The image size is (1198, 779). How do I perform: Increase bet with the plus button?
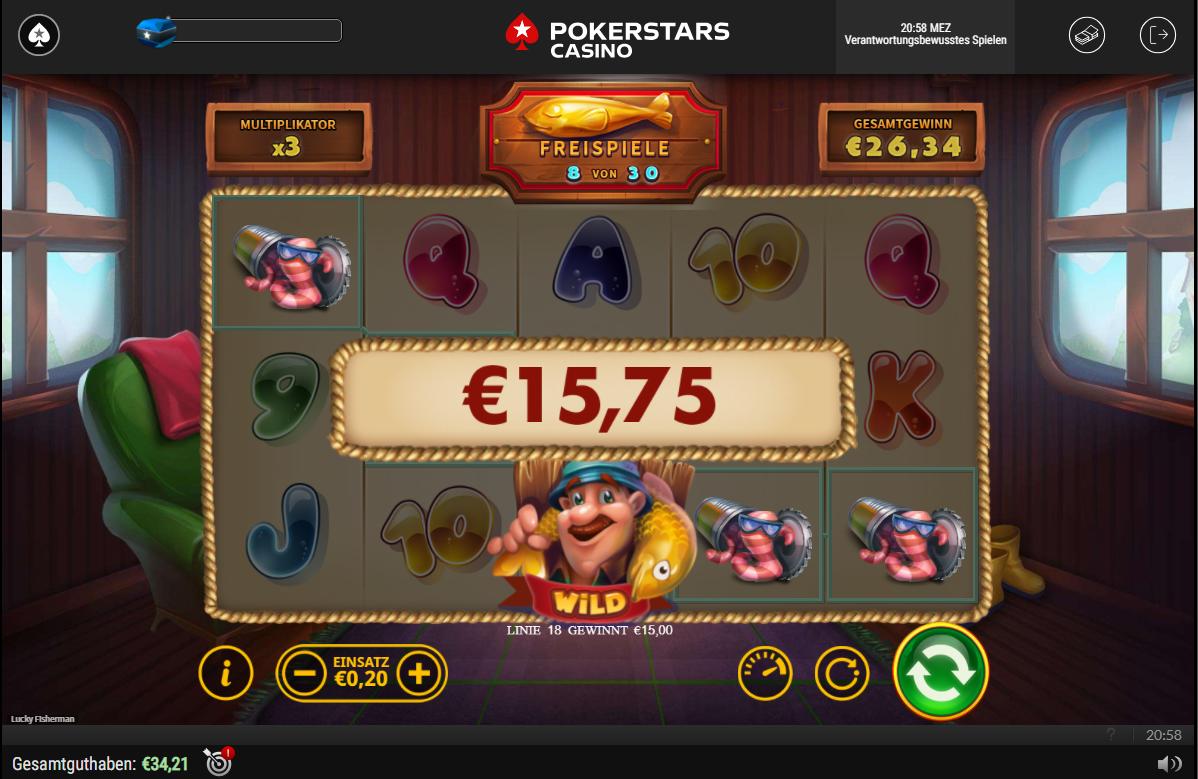point(419,673)
